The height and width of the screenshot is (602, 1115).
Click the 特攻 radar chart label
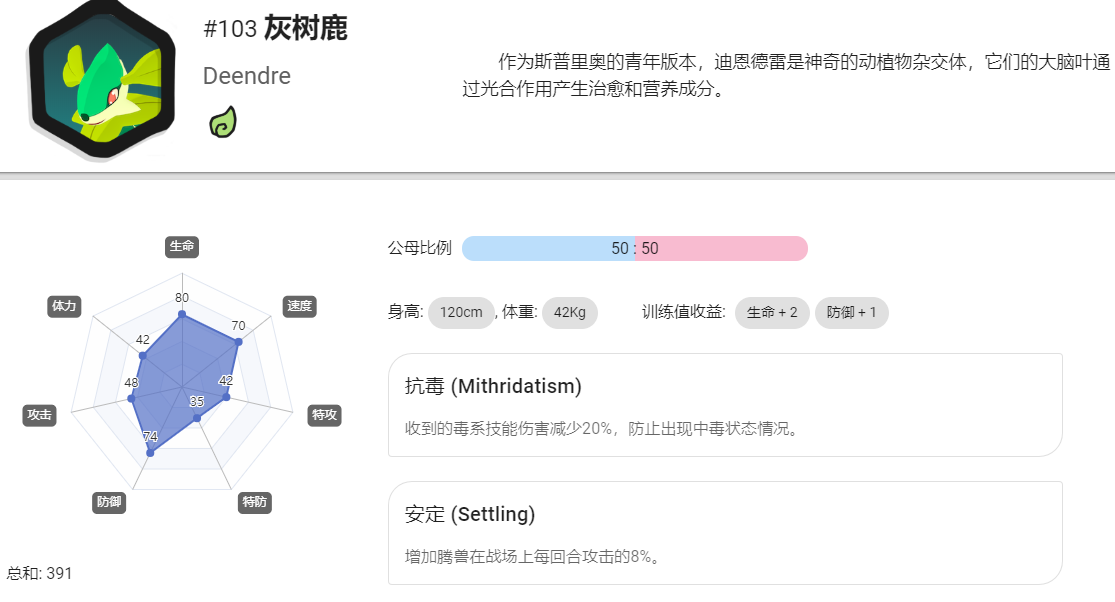tap(324, 415)
